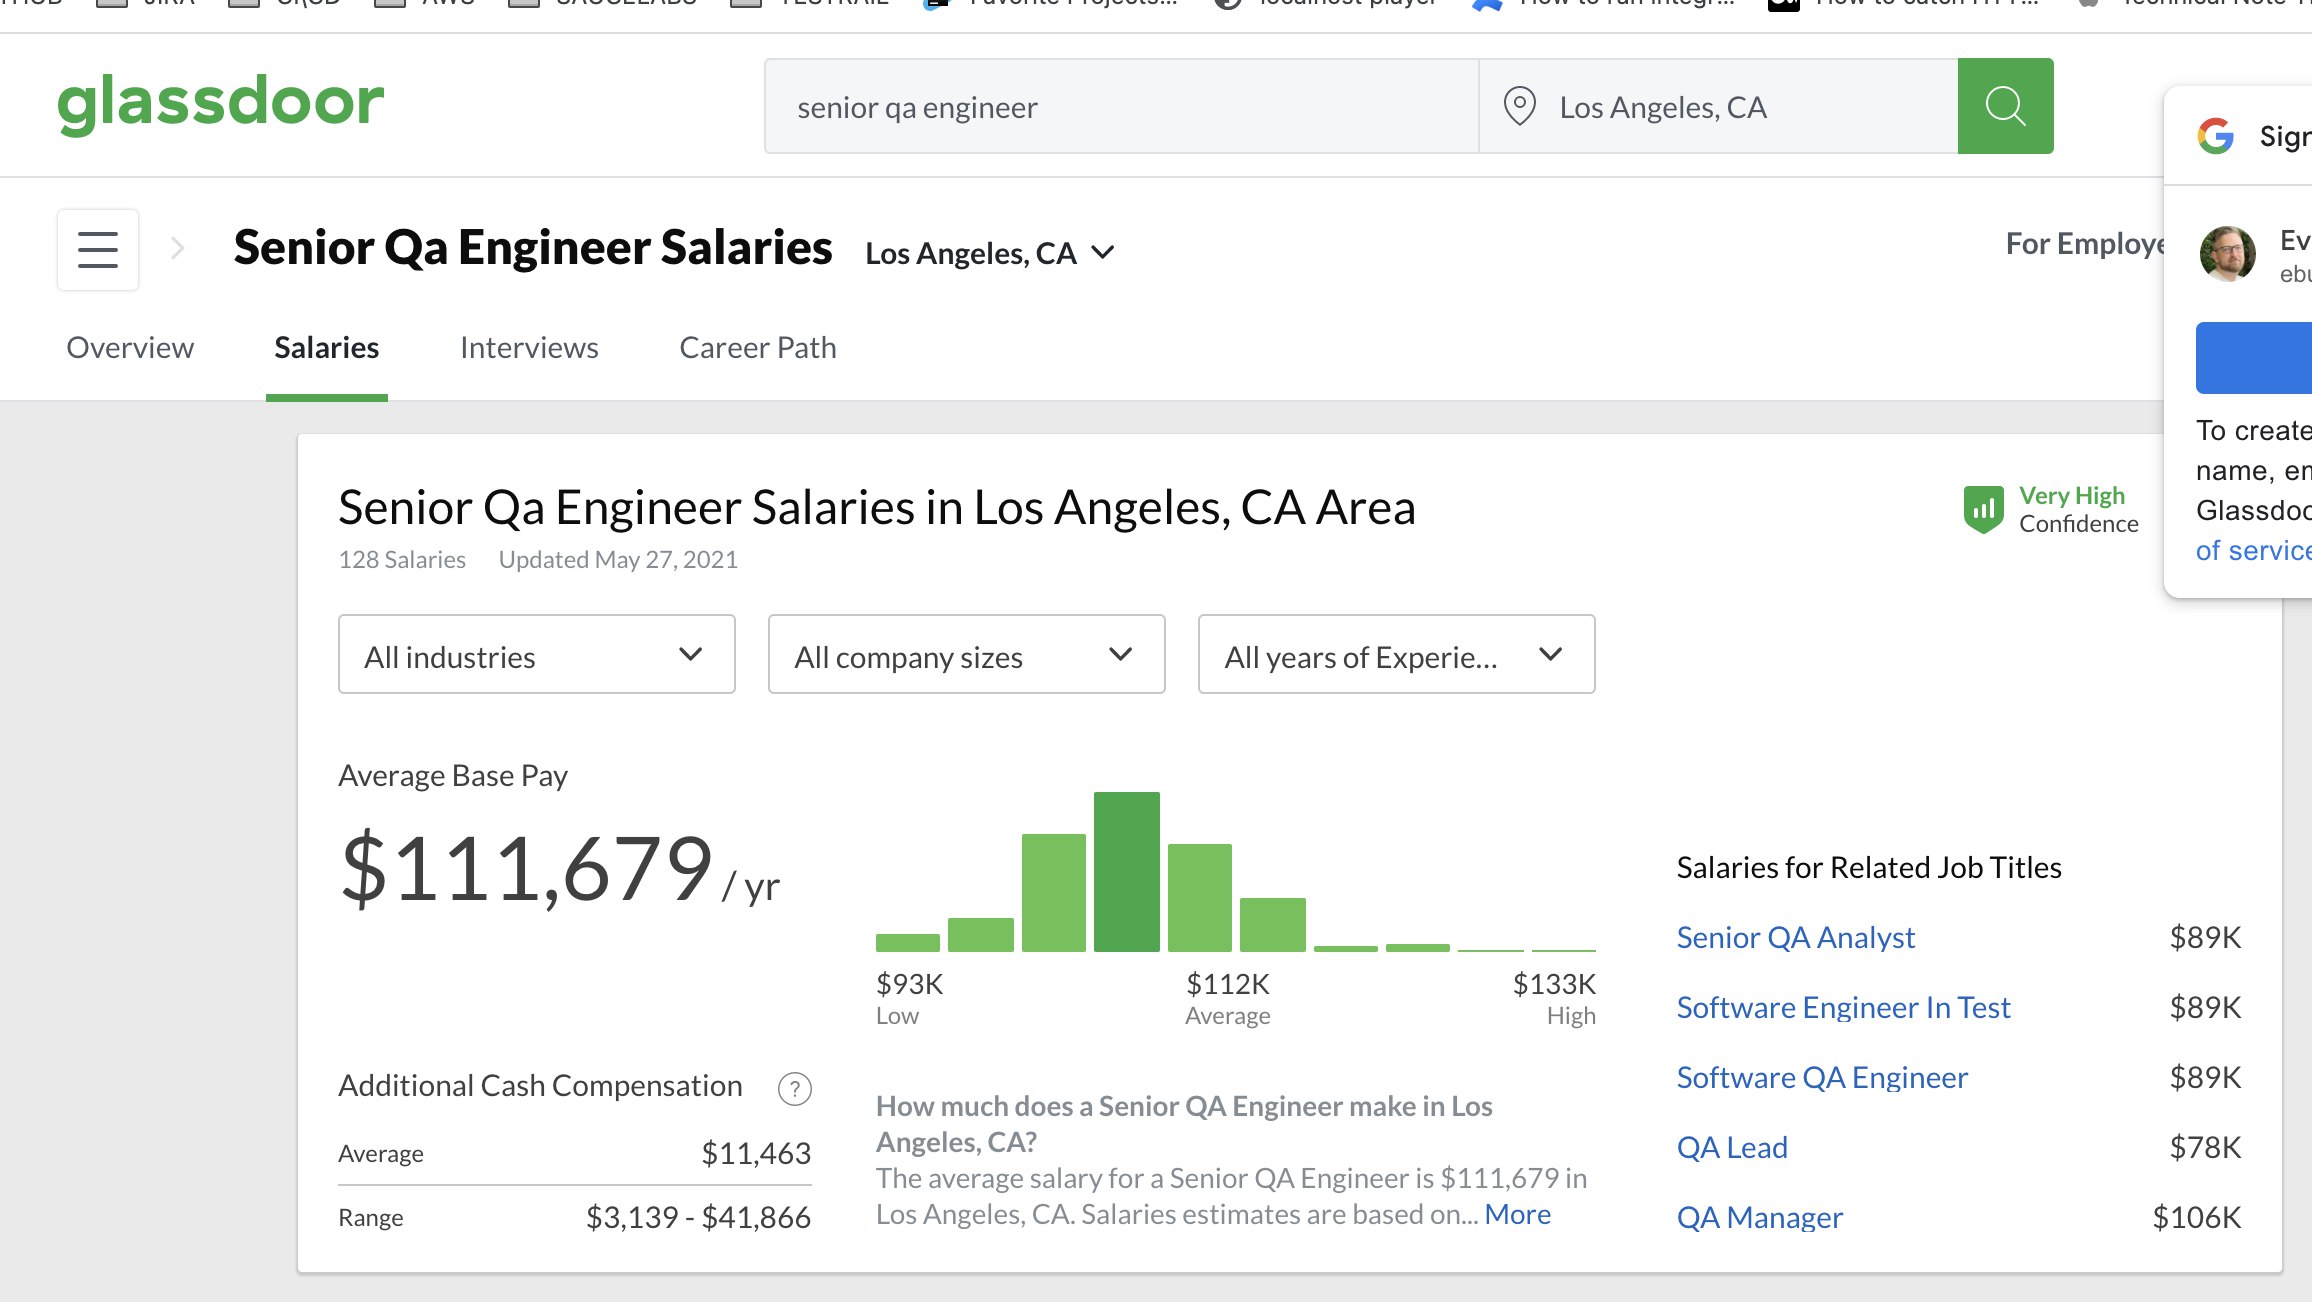Click the breadcrumb chevron arrow
Viewport: 2312px width, 1302px height.
pyautogui.click(x=178, y=248)
